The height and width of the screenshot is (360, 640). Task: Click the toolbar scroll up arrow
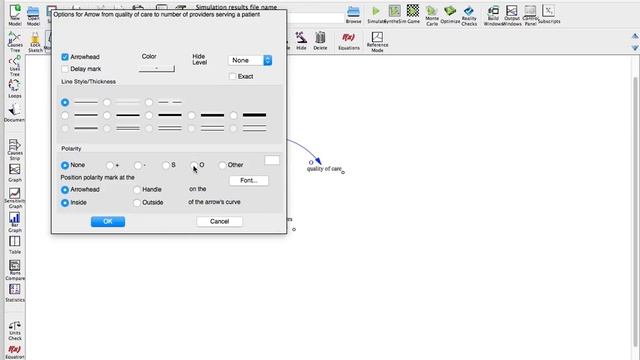635,36
